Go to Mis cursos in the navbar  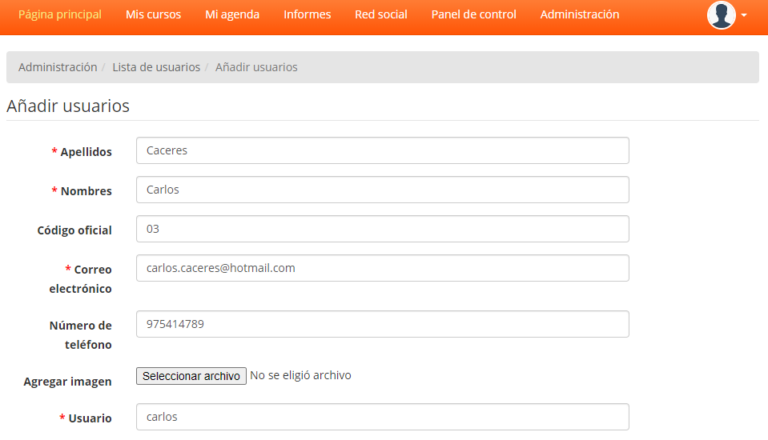tap(153, 15)
